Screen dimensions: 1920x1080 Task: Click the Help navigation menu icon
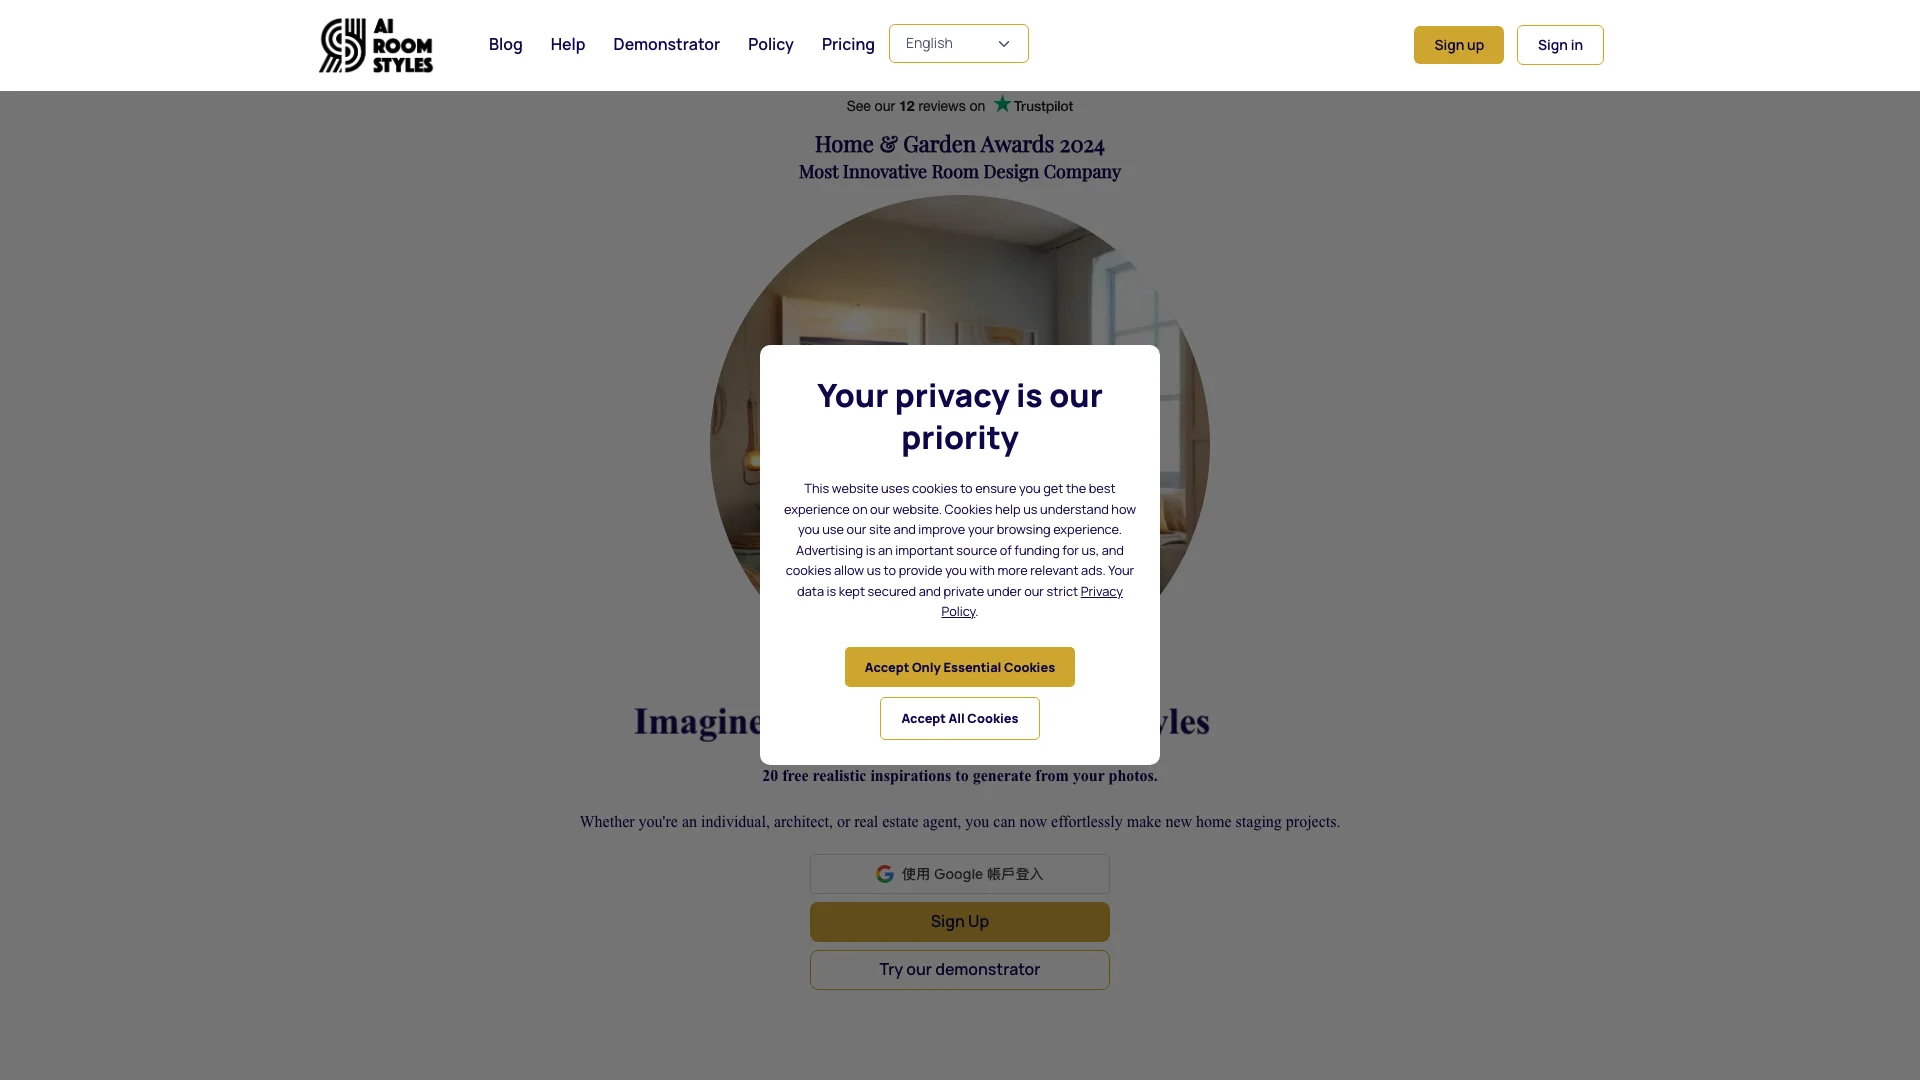point(567,44)
